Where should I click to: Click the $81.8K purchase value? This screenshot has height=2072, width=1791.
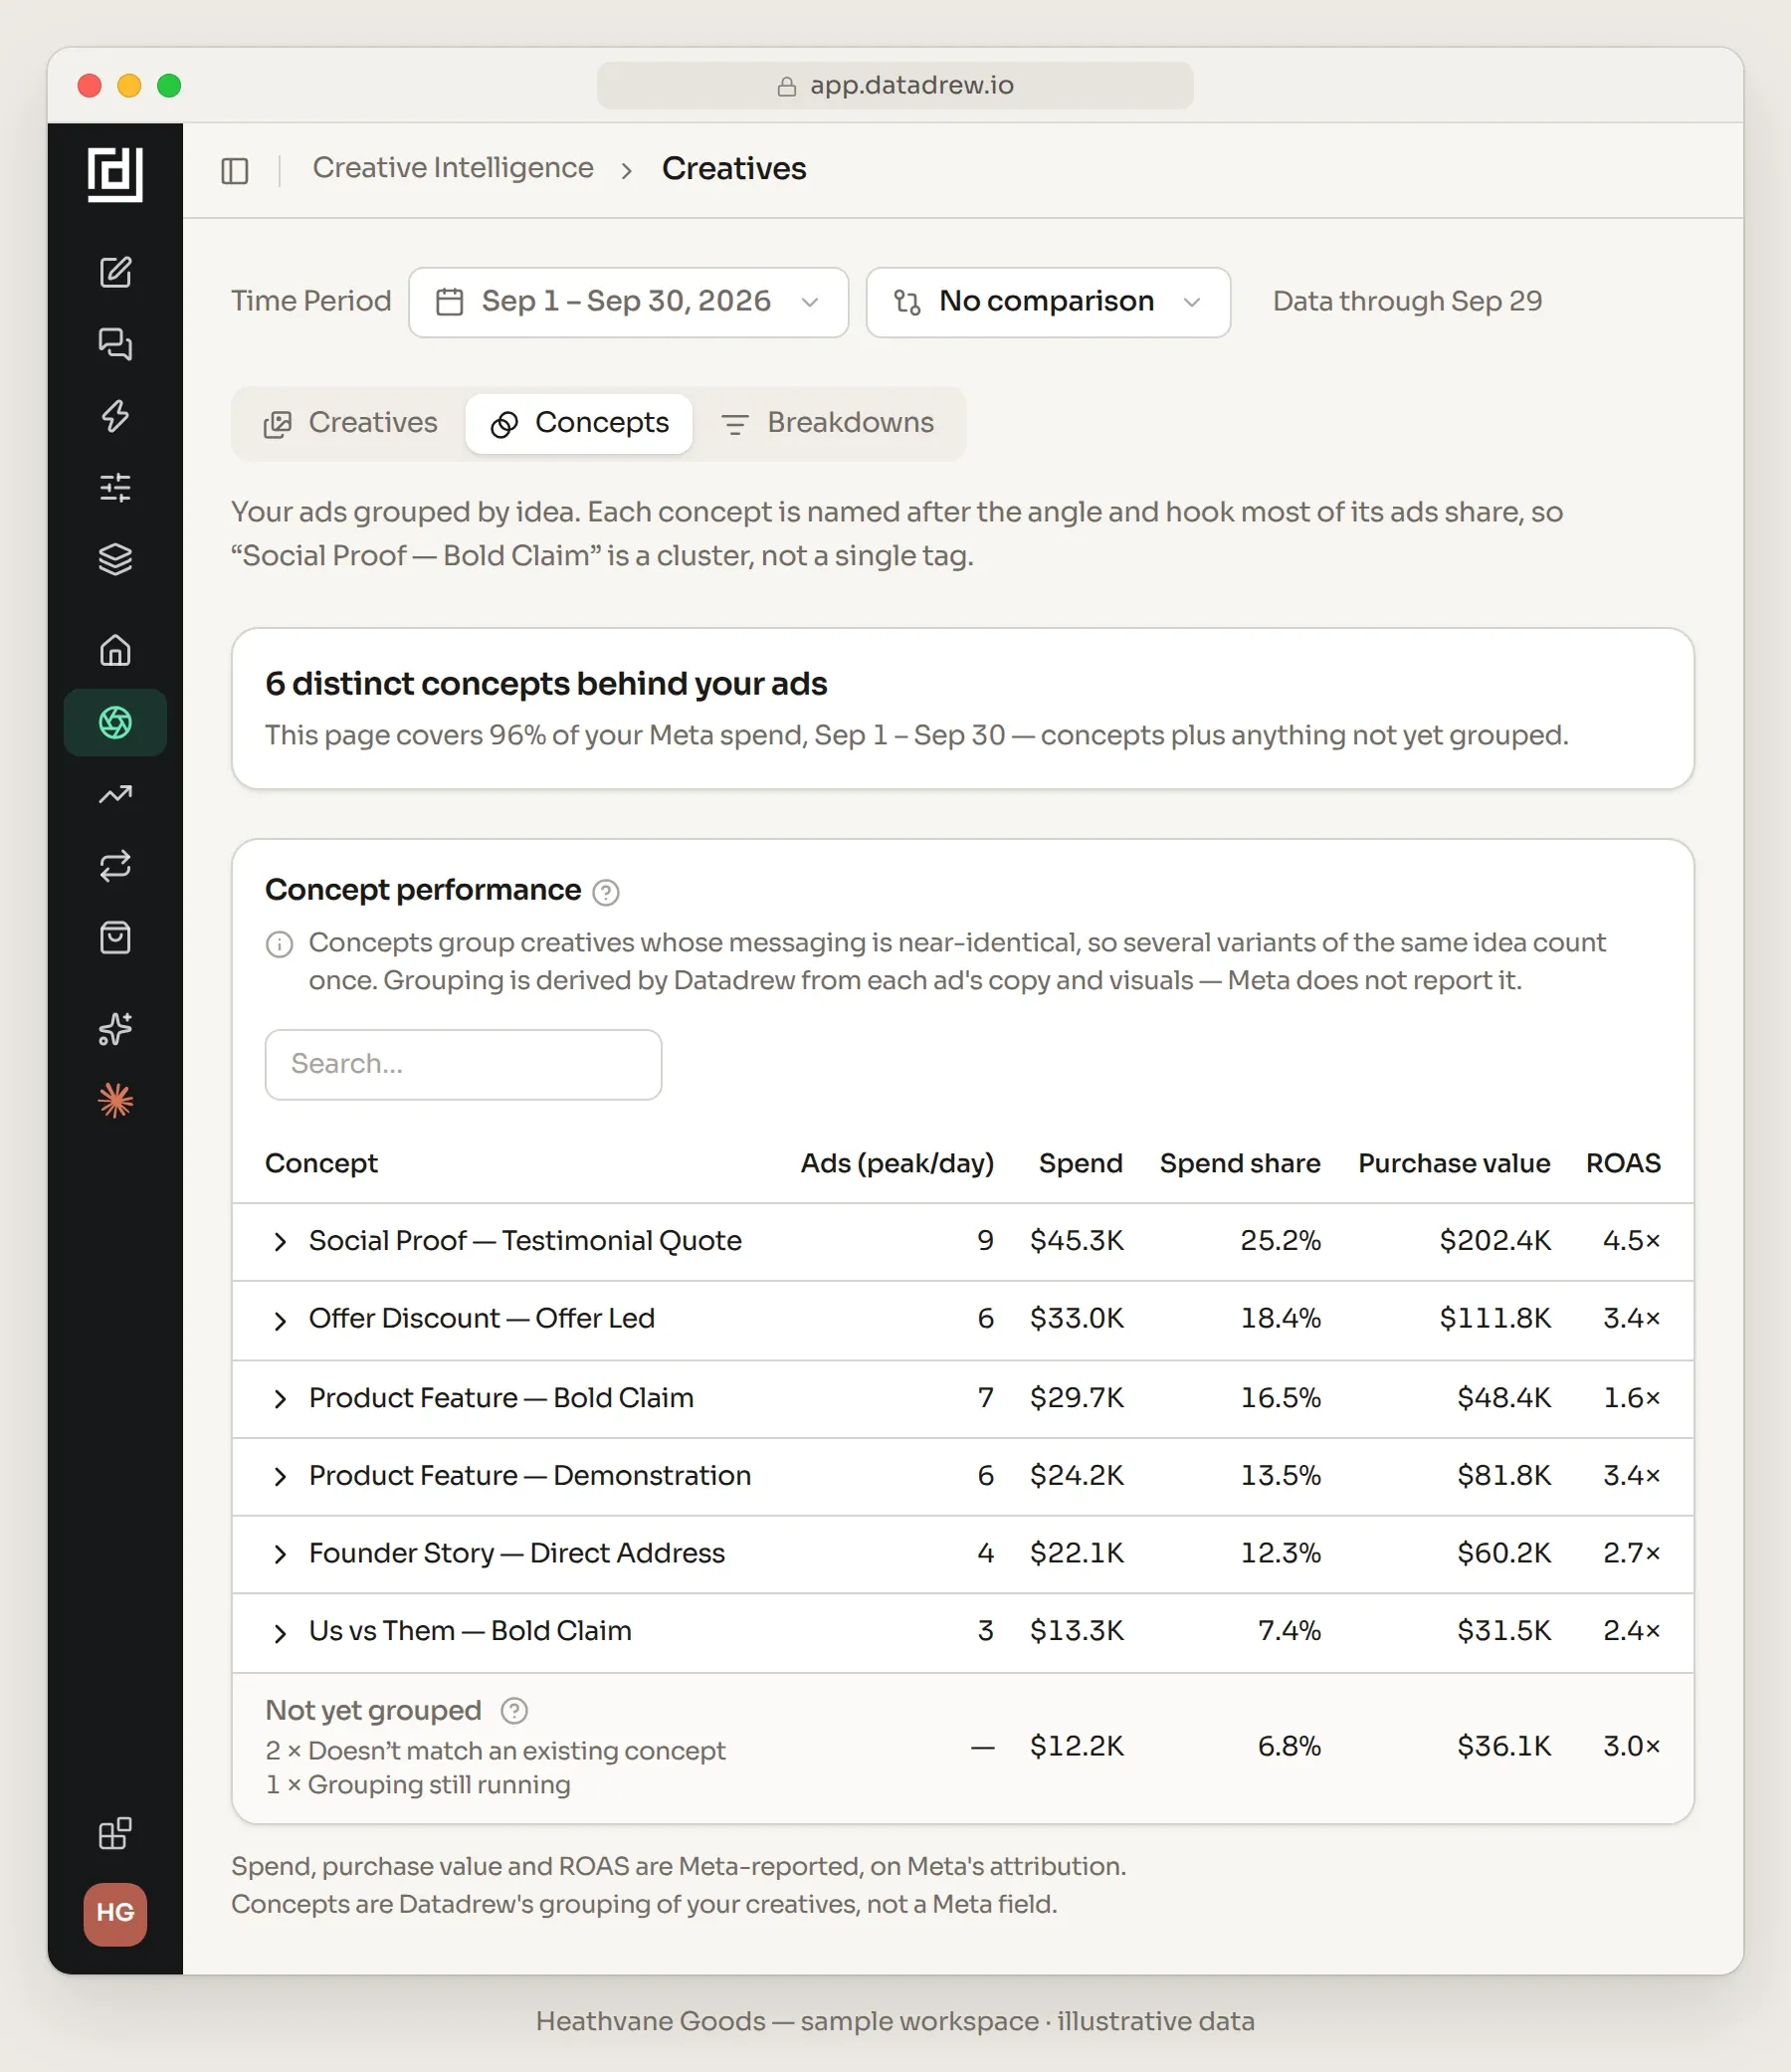pyautogui.click(x=1504, y=1476)
